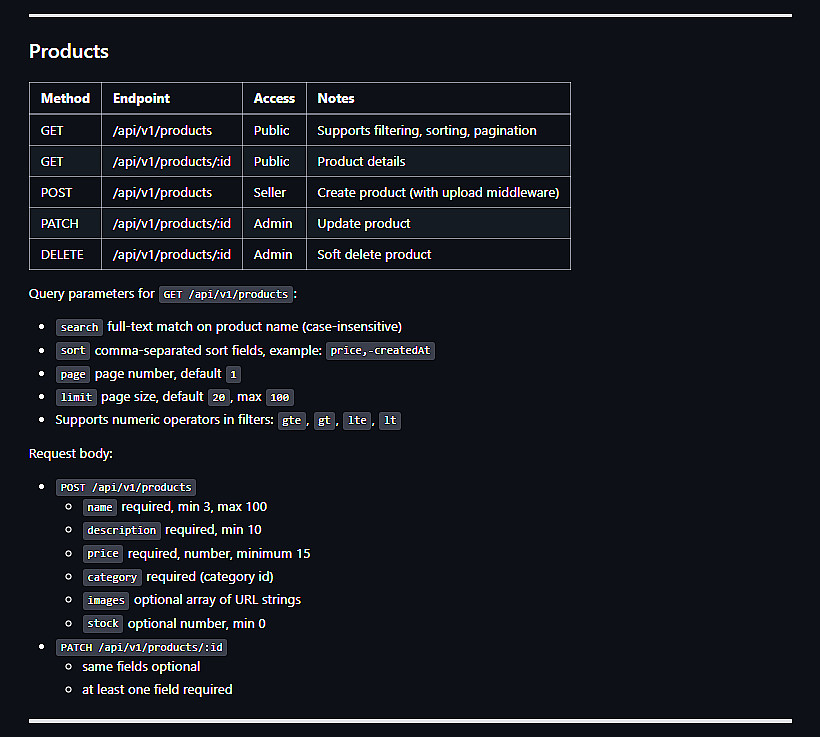Click the "category" field code tag
The image size is (820, 737).
[112, 578]
